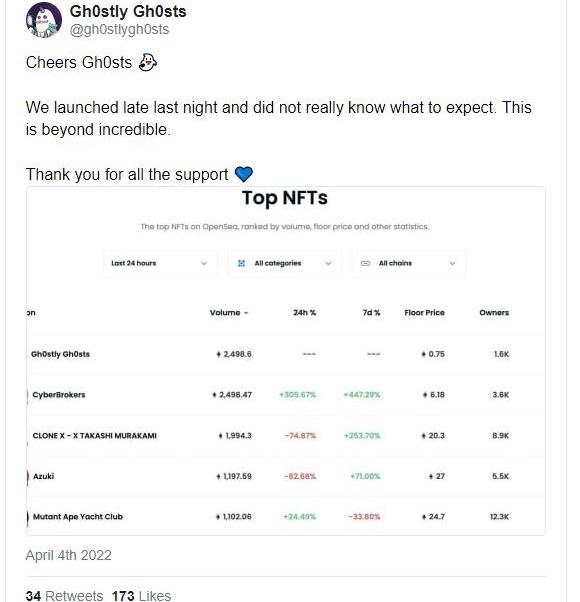Open CLONE X - X TAKASHI MURAKAMI collection

click(94, 436)
